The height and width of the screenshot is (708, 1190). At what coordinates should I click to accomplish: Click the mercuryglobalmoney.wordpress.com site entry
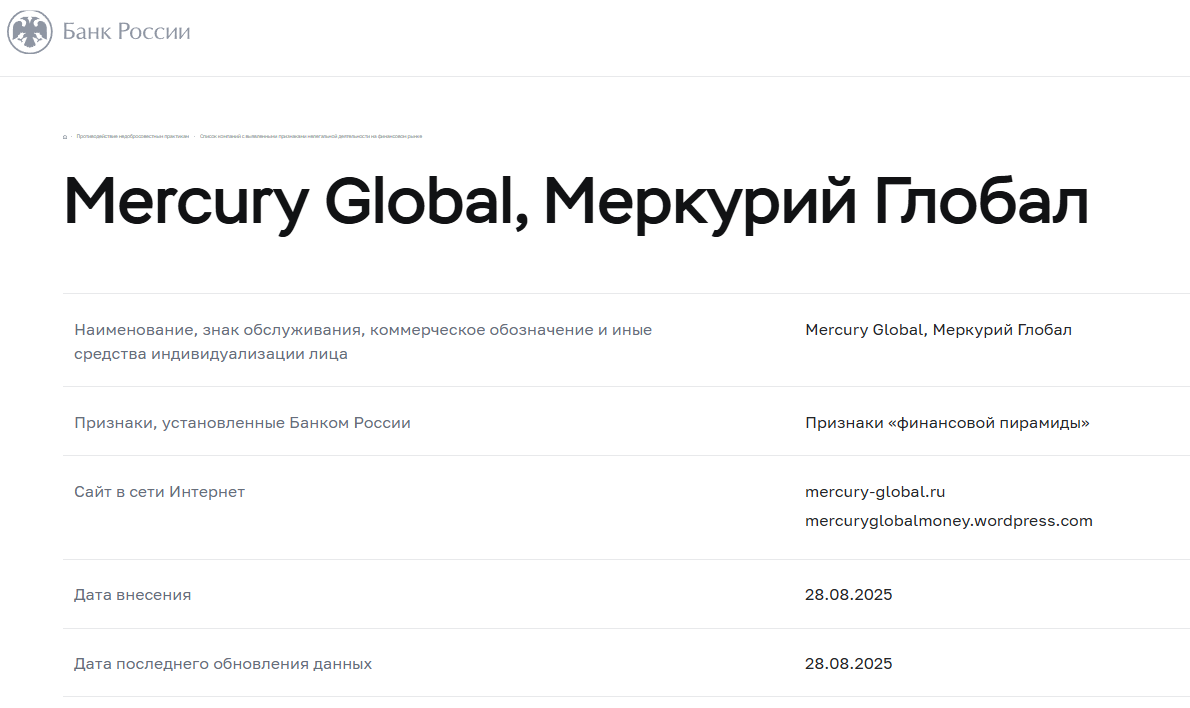pos(948,520)
